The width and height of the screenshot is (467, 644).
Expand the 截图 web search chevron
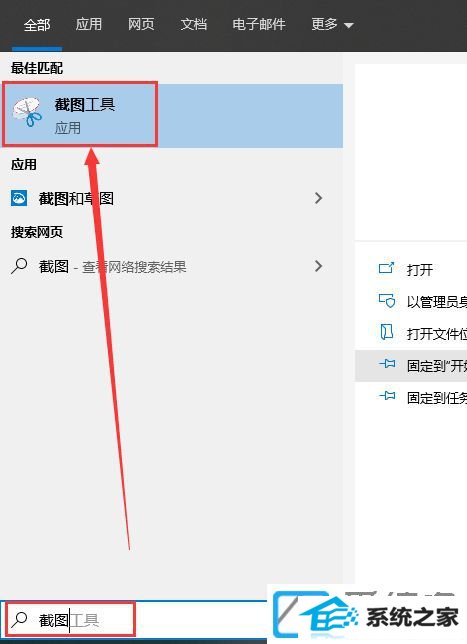(318, 266)
